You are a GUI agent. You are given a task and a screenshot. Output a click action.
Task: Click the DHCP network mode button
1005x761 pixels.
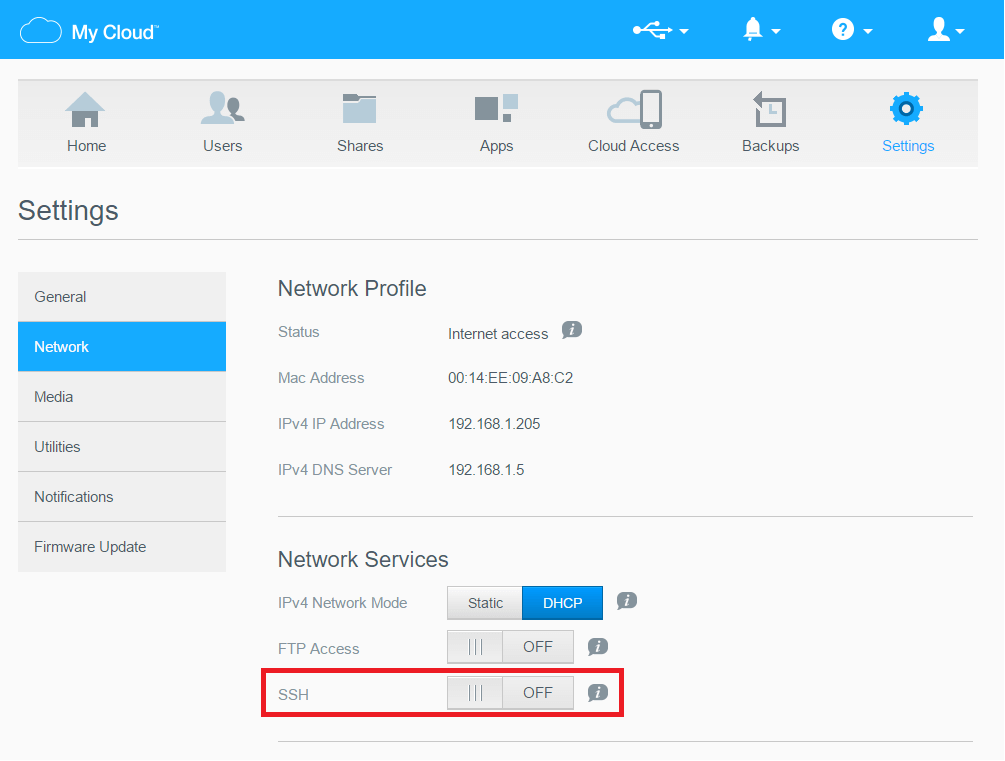(562, 603)
